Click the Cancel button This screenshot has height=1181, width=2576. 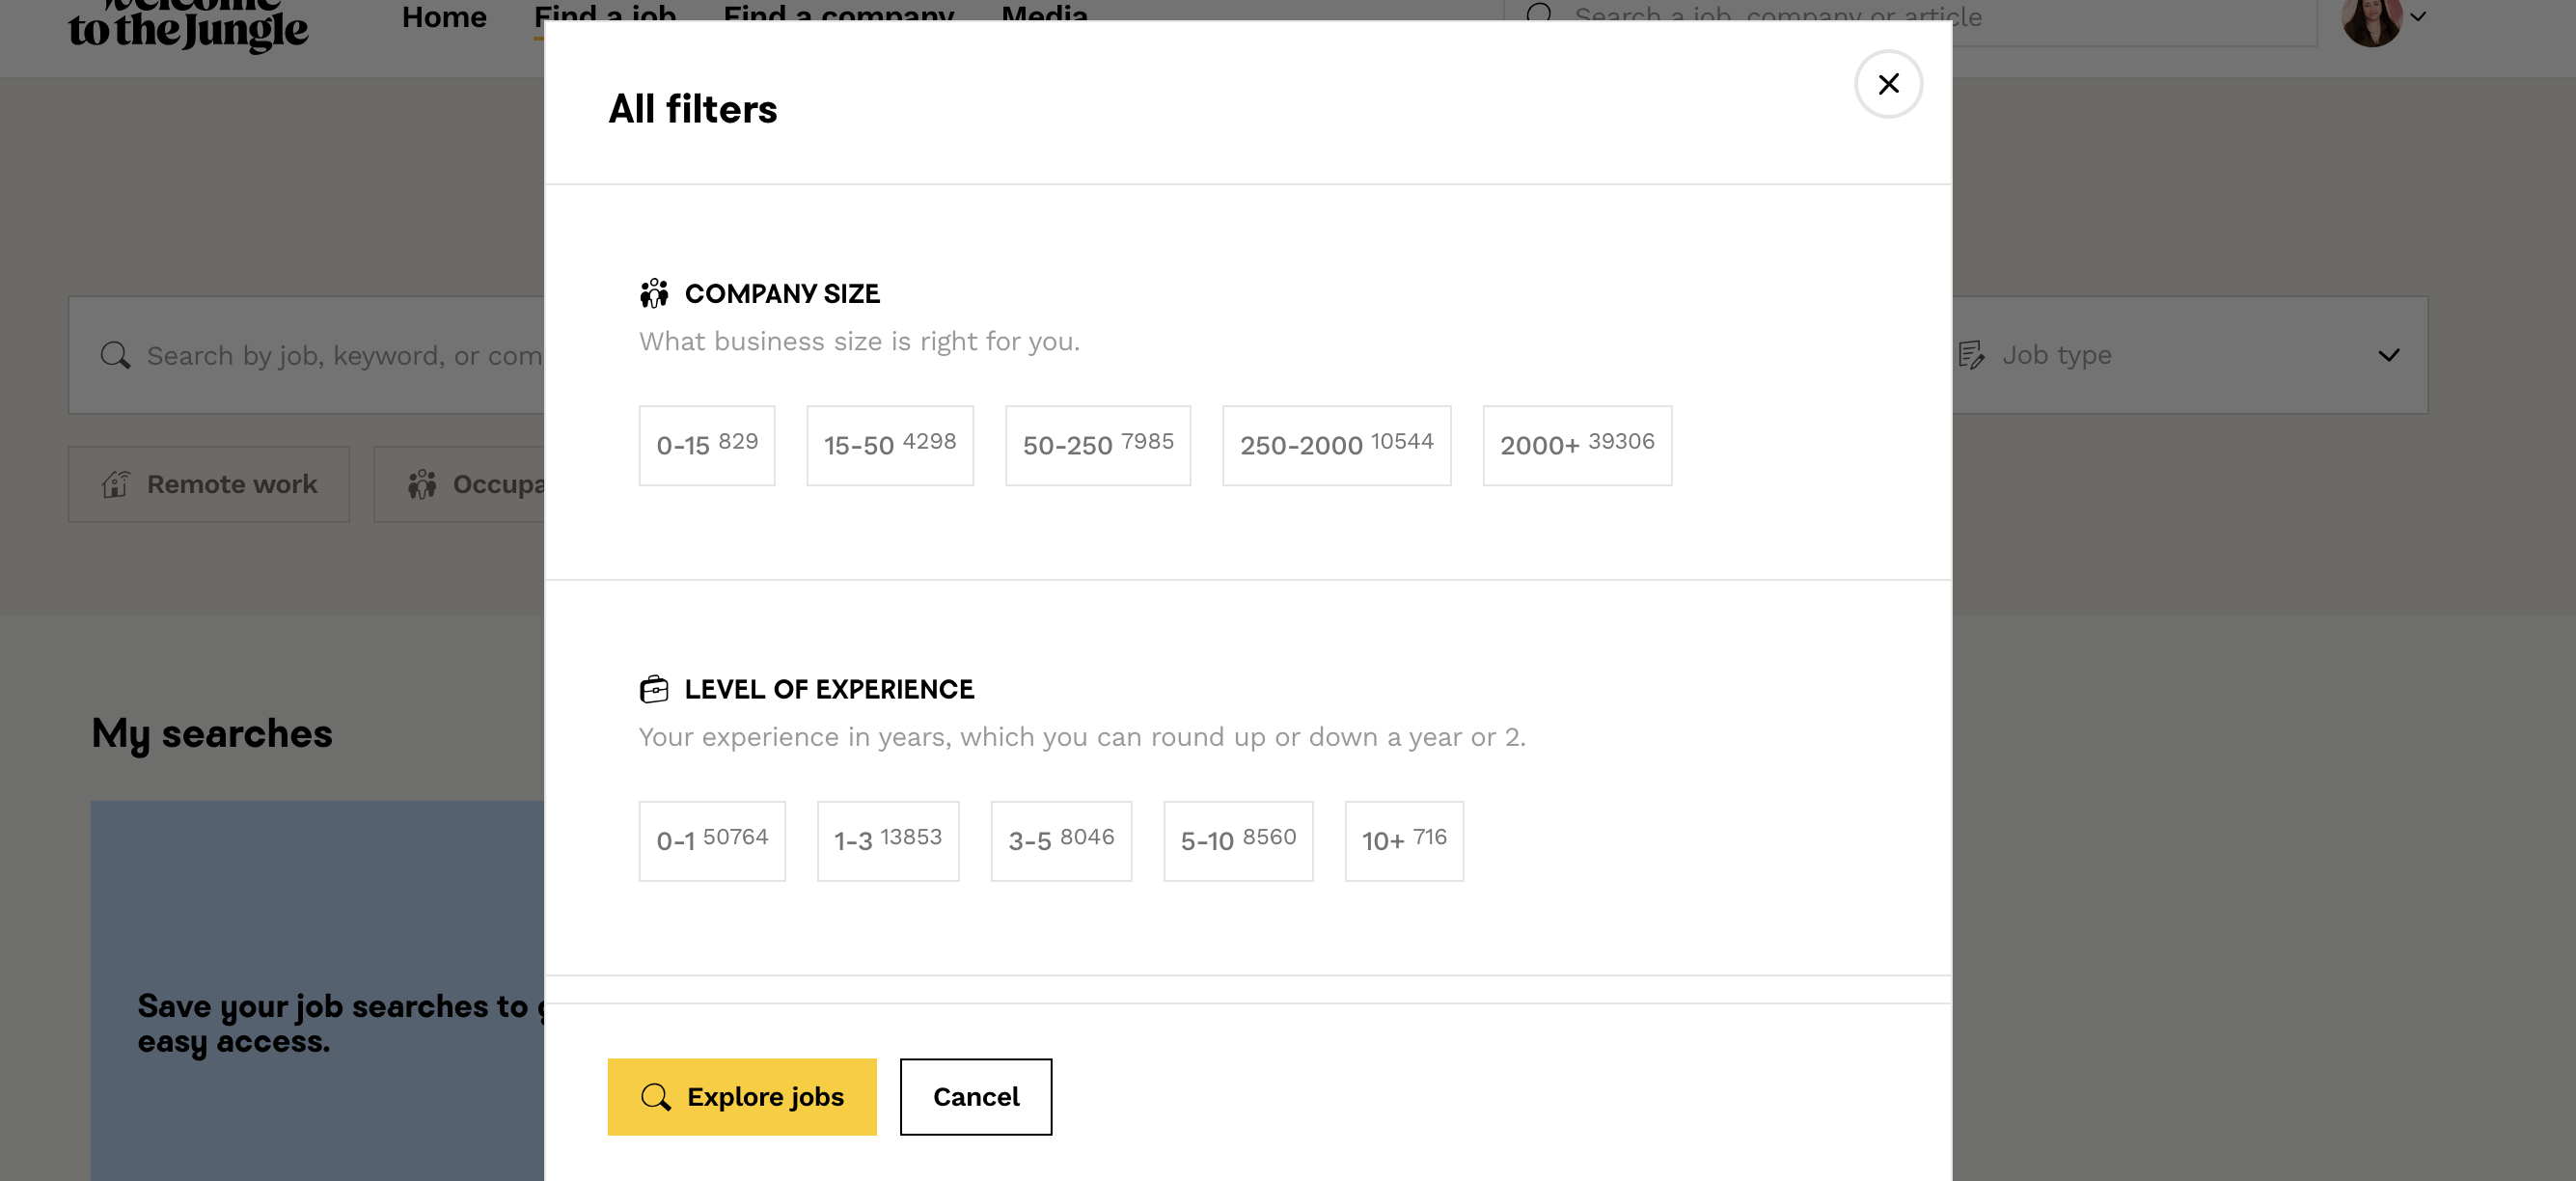tap(975, 1096)
